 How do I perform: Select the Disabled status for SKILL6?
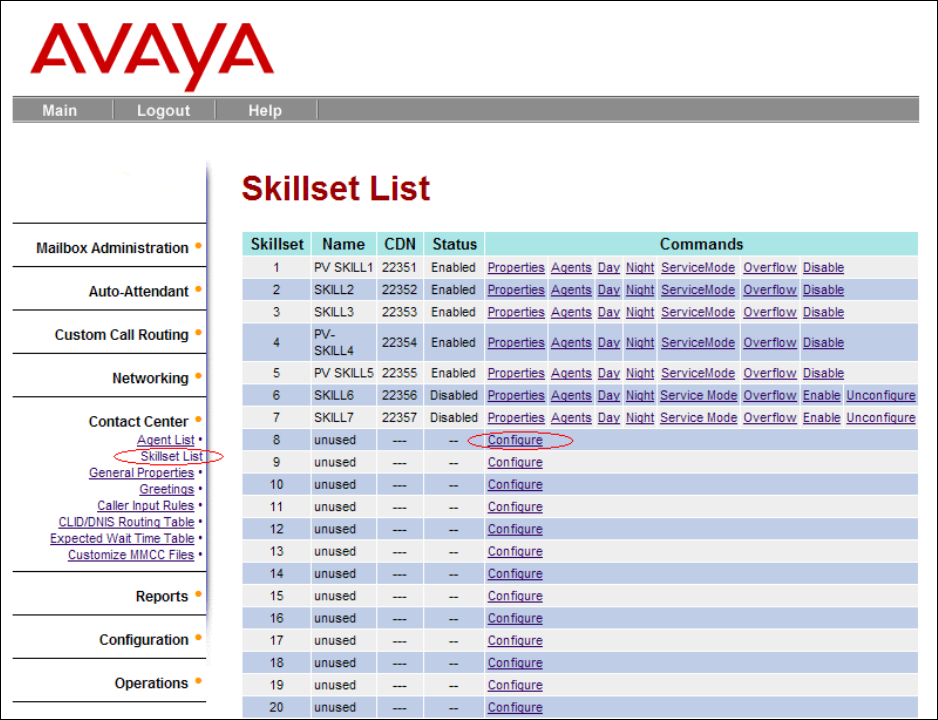454,395
